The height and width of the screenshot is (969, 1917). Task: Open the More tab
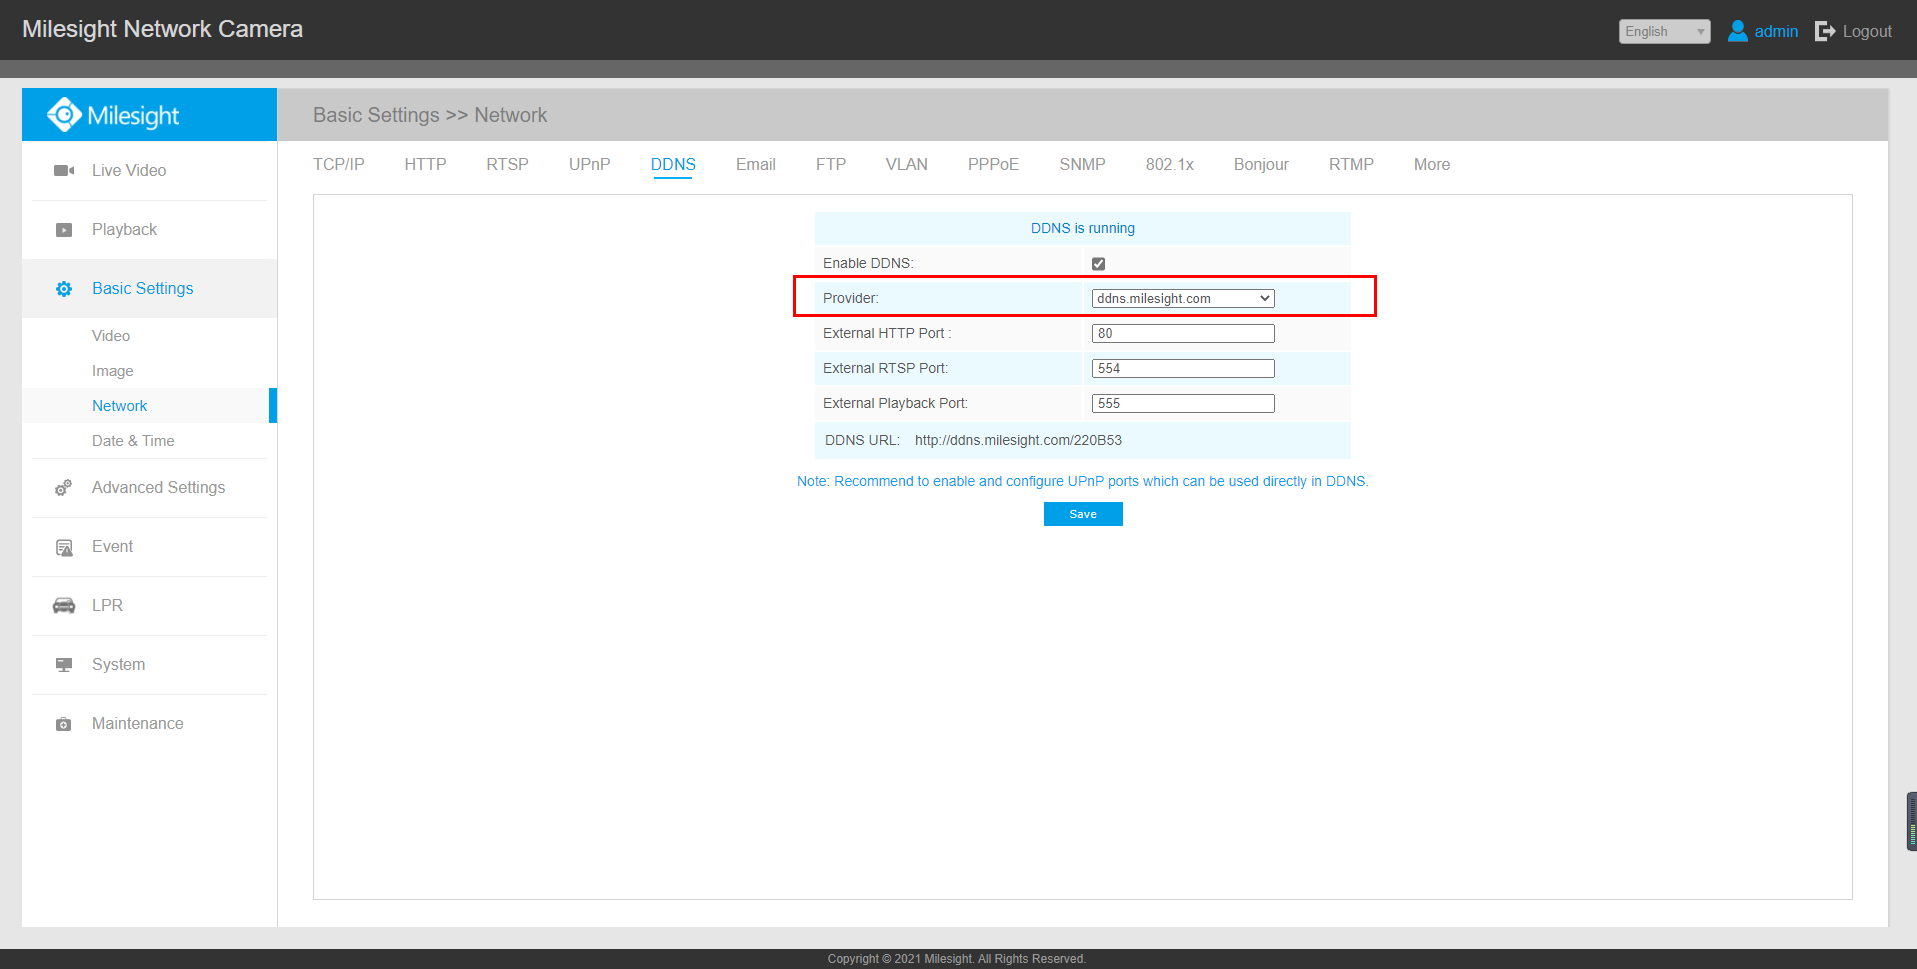(1432, 165)
